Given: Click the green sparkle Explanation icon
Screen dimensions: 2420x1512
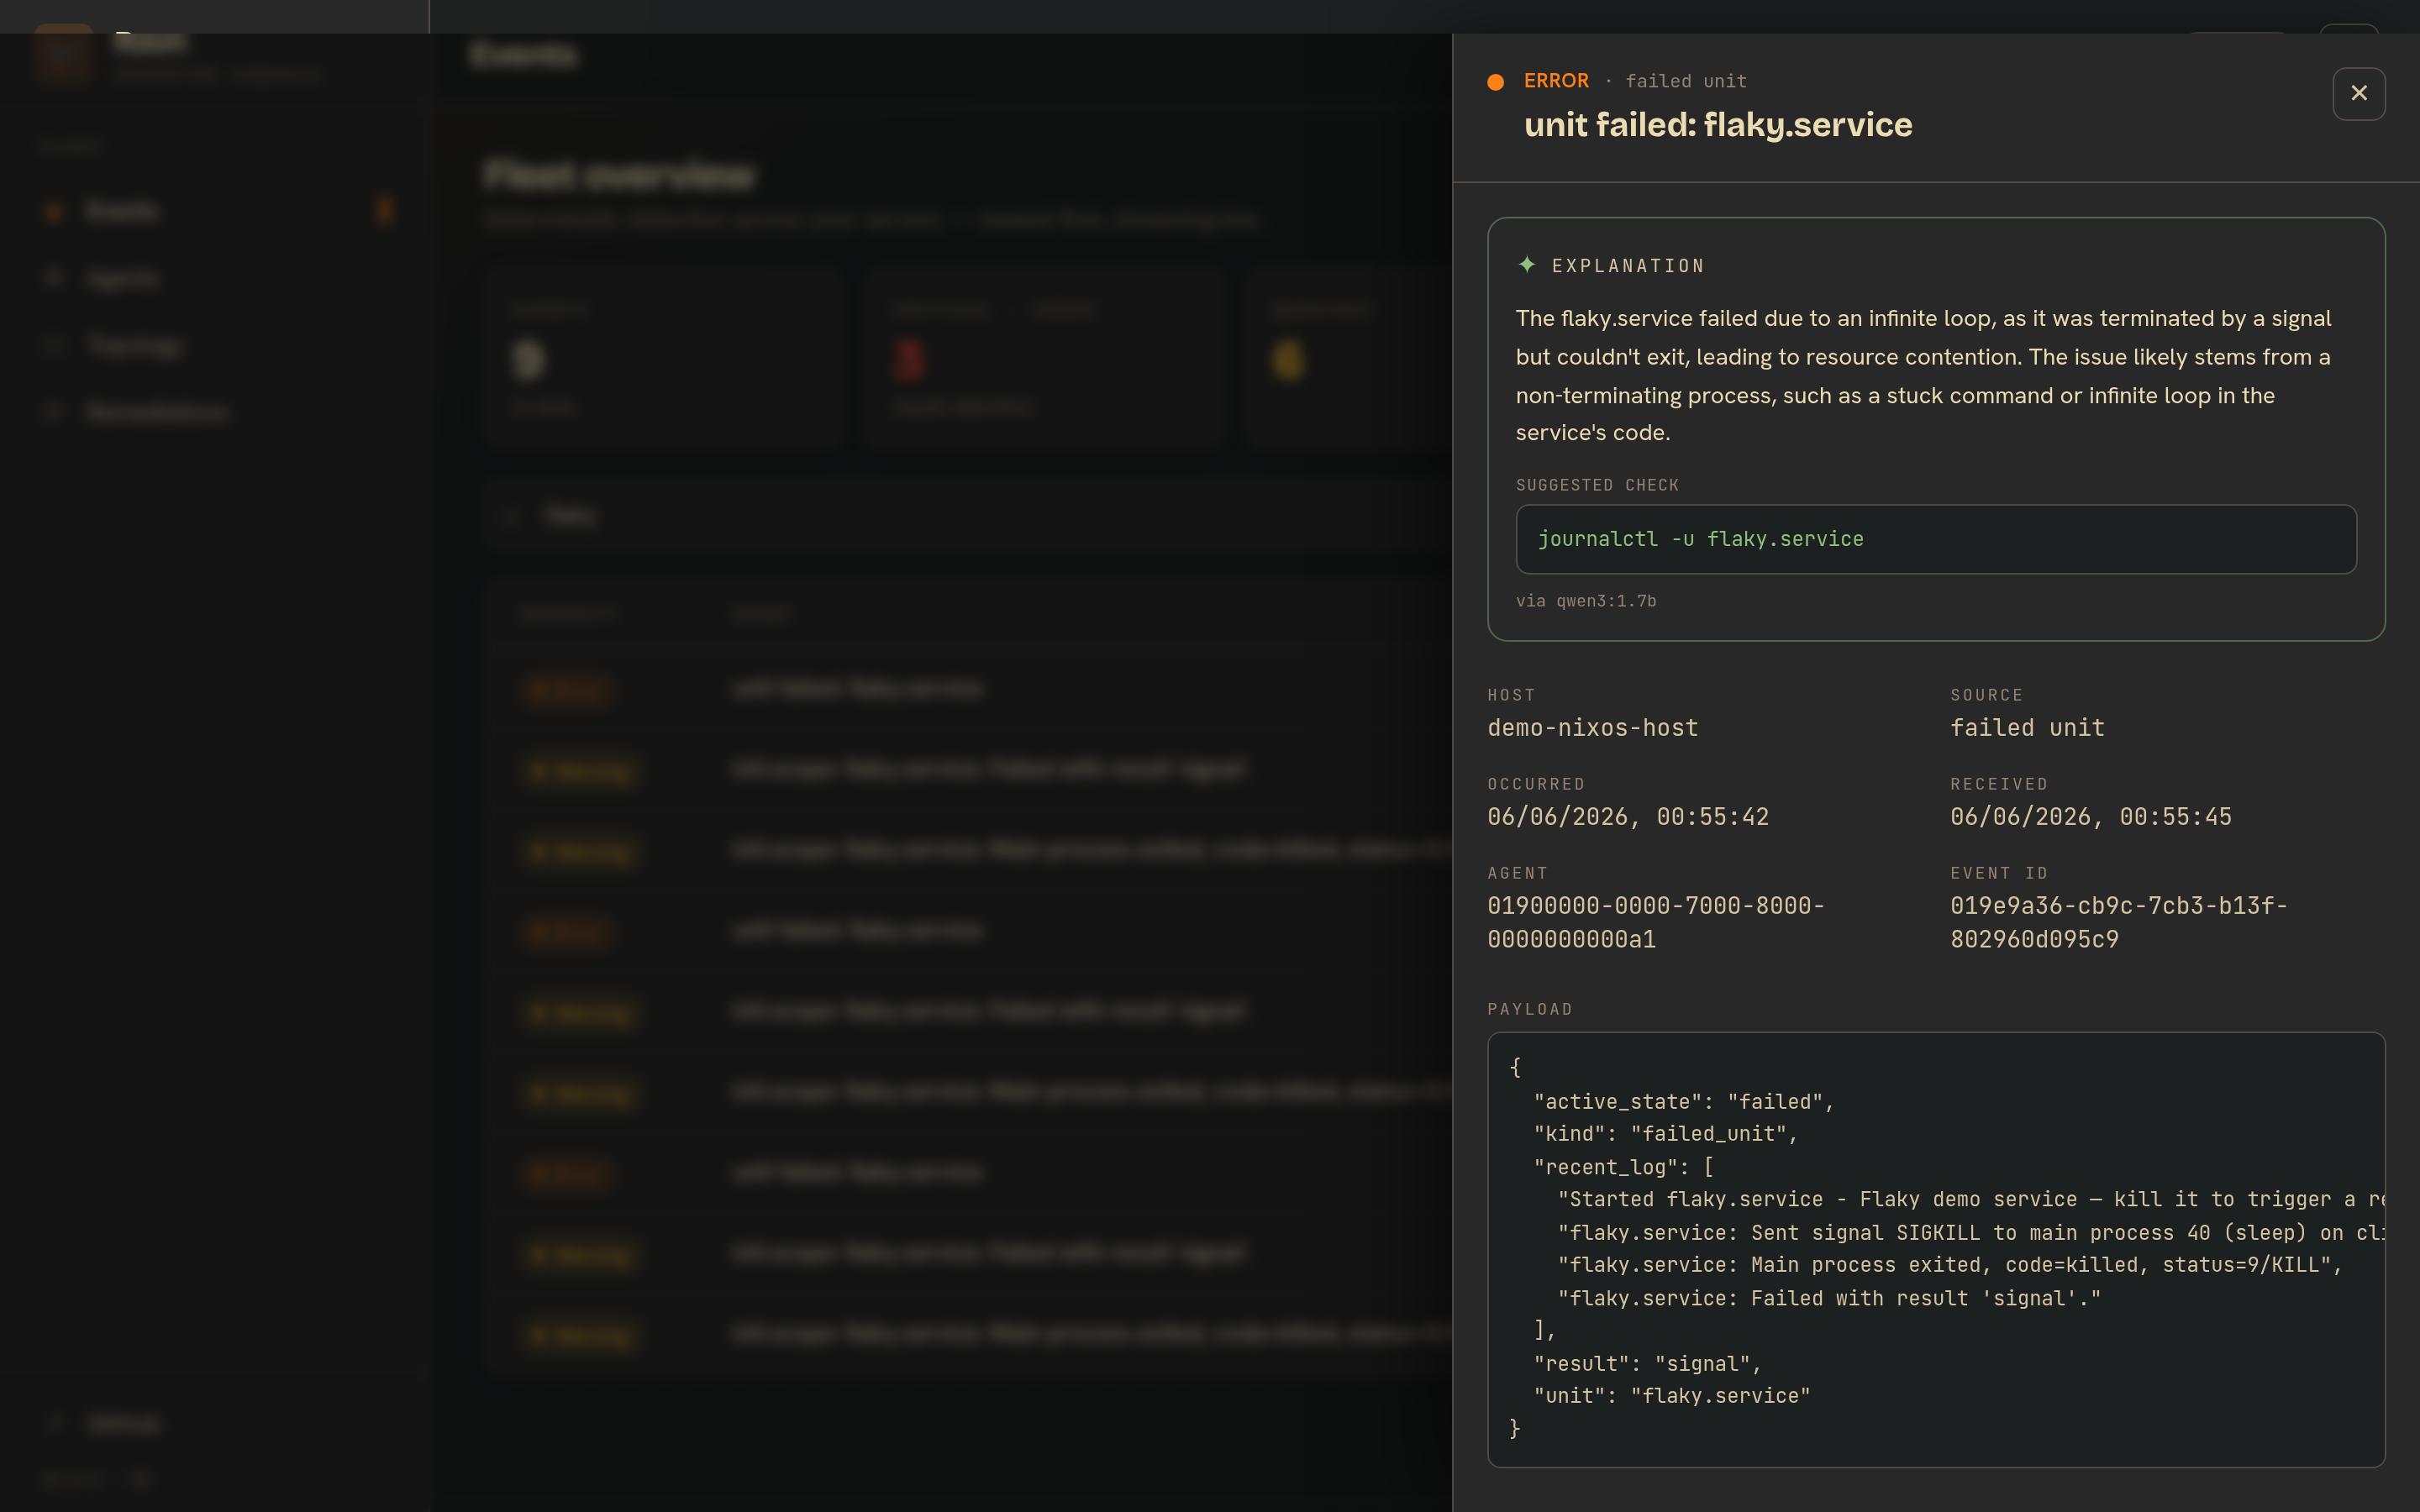Looking at the screenshot, I should point(1526,264).
